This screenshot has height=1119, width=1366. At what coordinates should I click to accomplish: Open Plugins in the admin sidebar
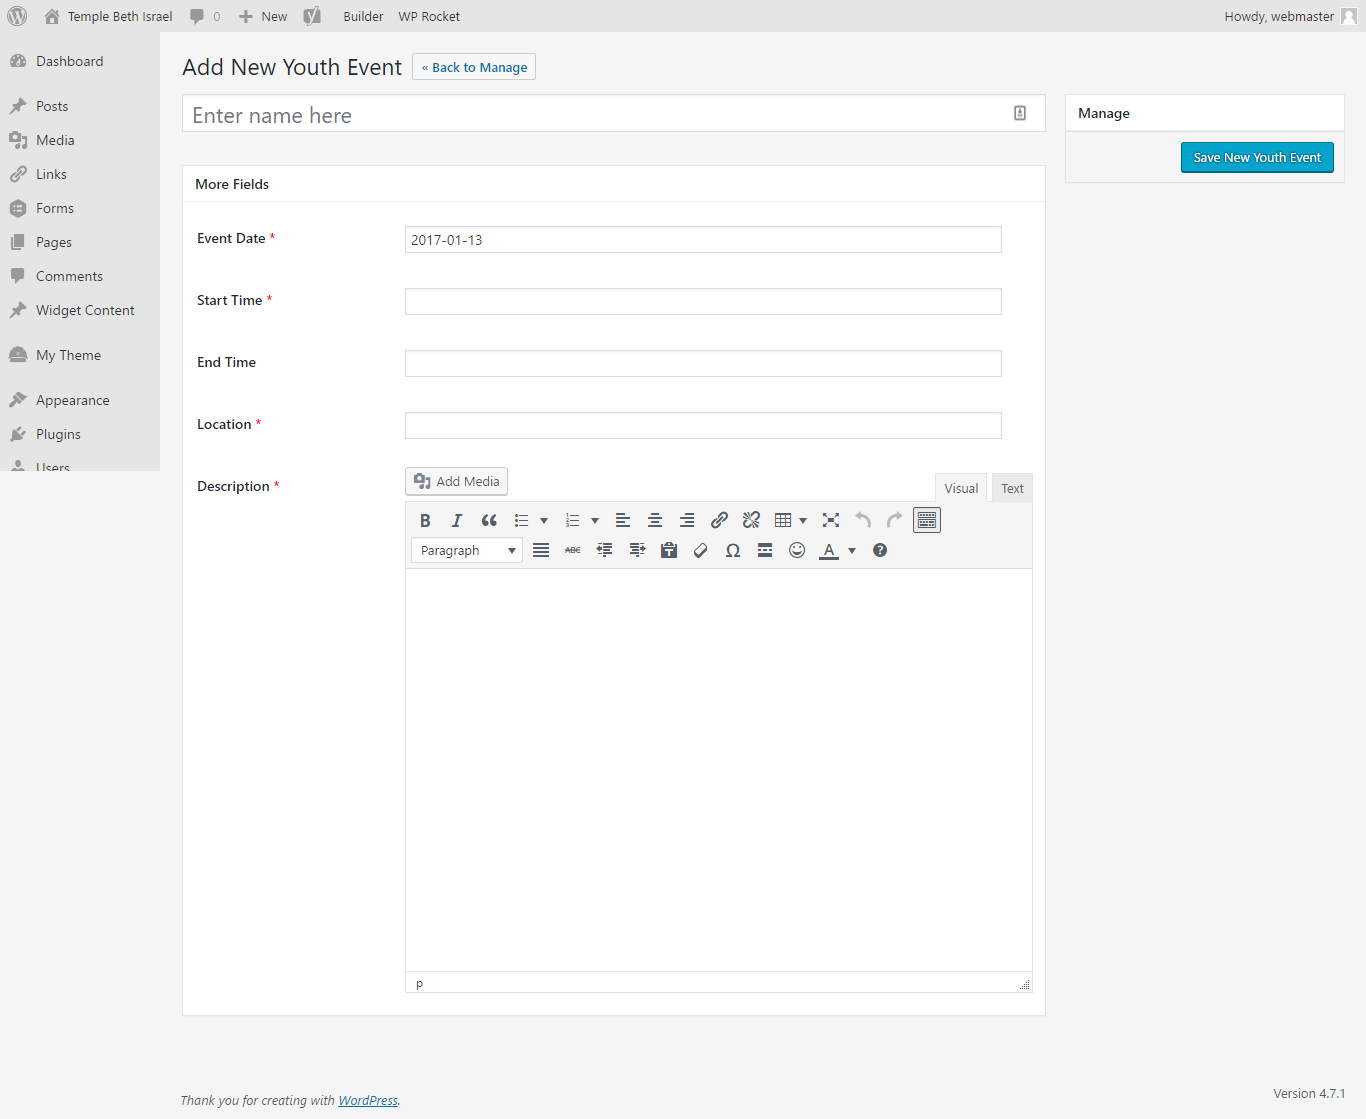(x=58, y=434)
